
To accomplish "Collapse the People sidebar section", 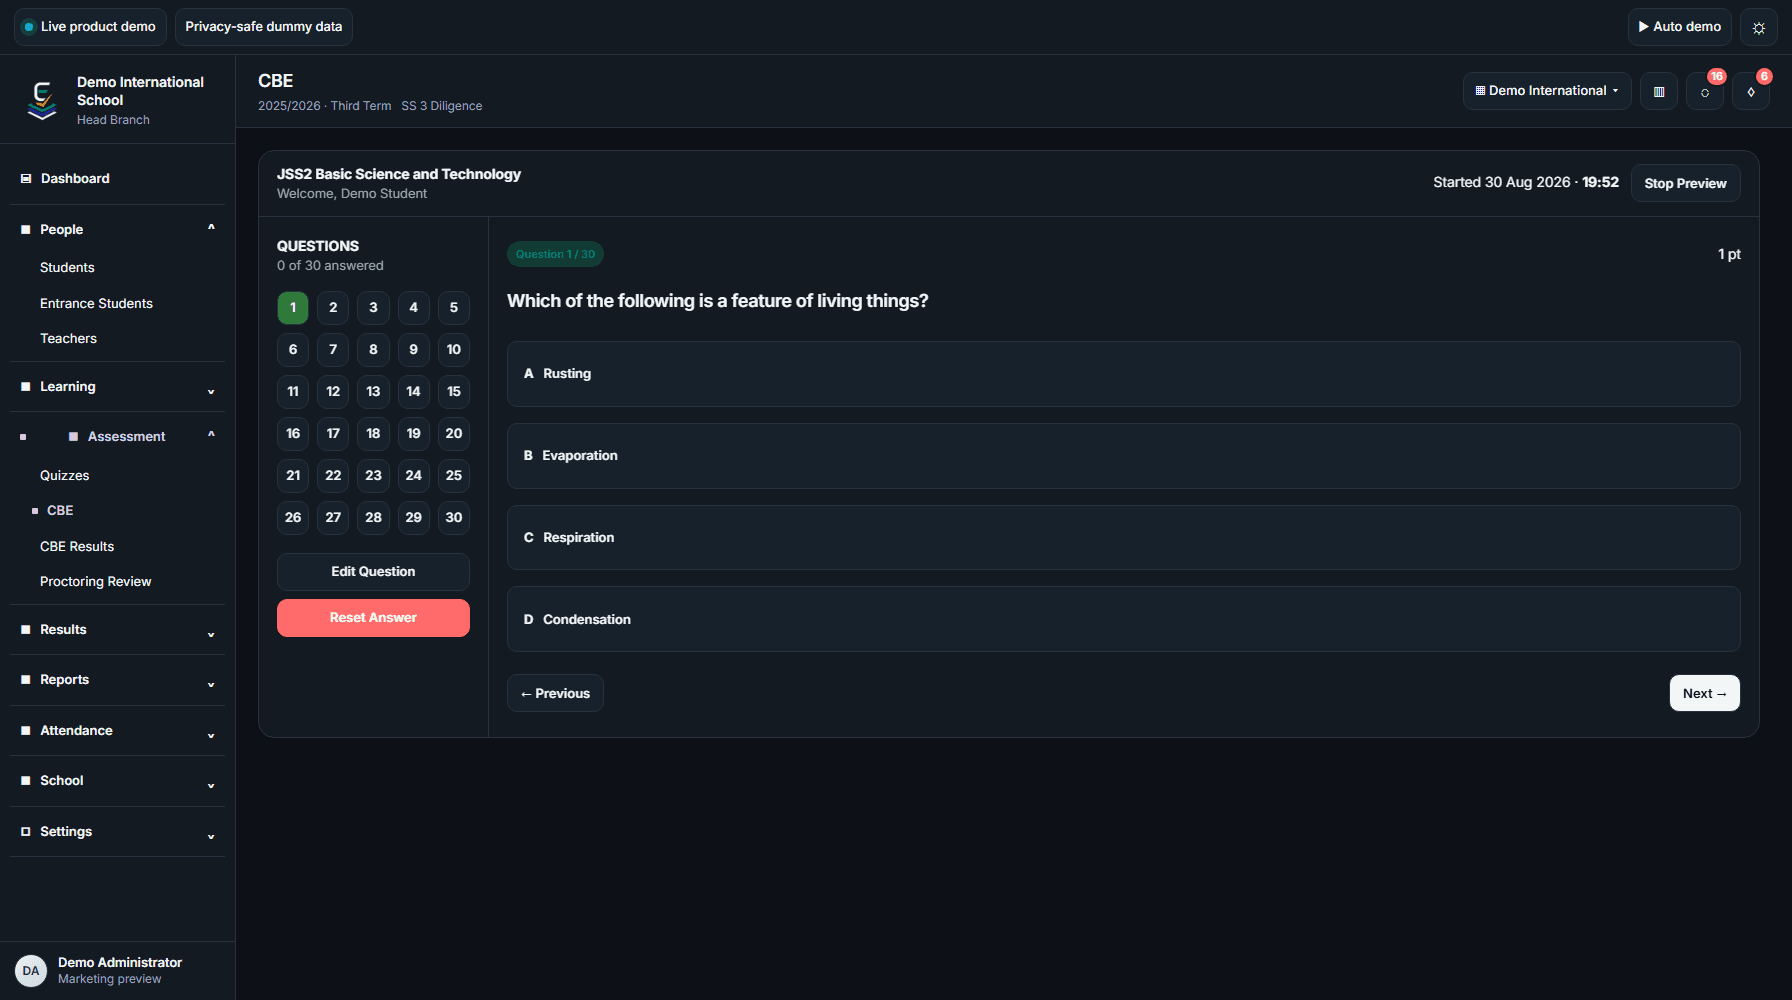I will (118, 230).
